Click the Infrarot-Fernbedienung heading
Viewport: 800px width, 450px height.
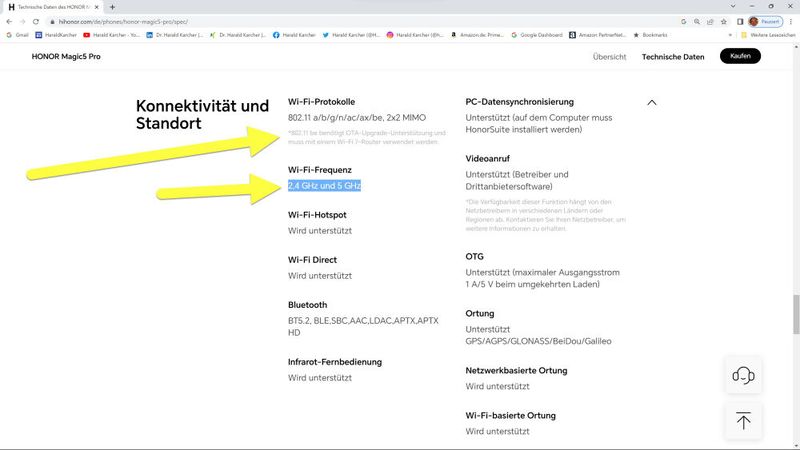(335, 362)
